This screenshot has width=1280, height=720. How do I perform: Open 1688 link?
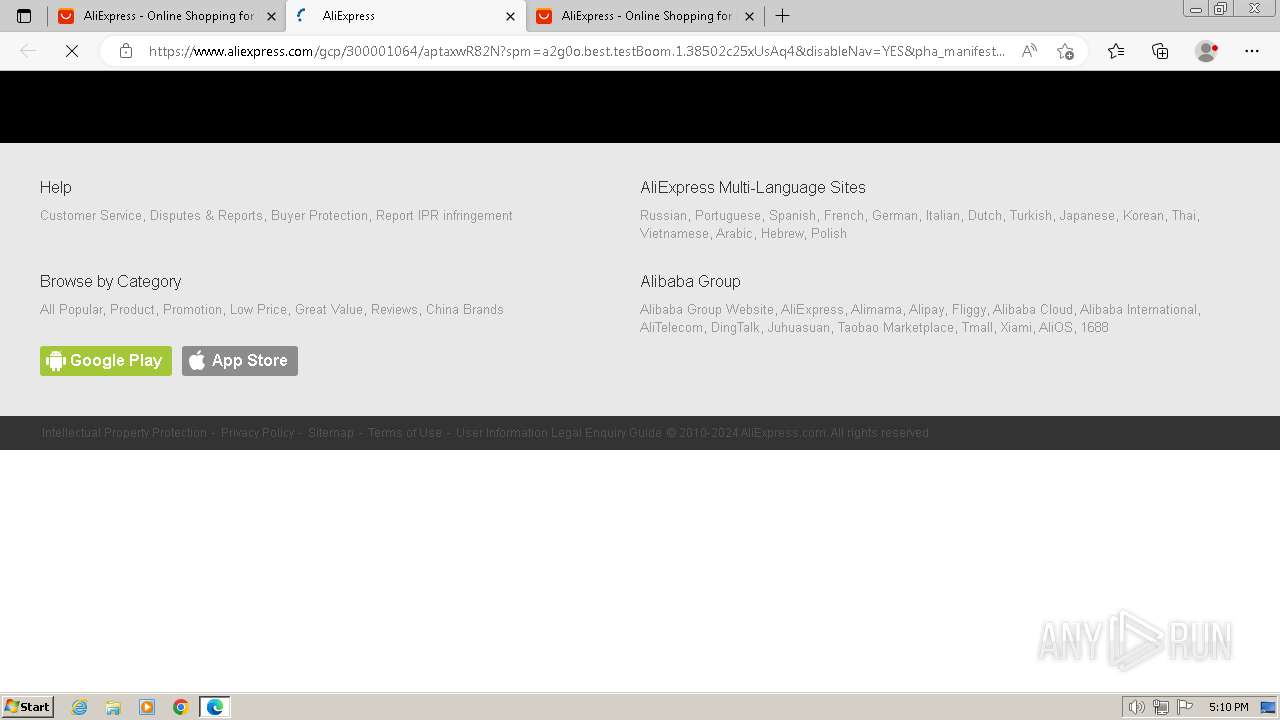tap(1094, 328)
